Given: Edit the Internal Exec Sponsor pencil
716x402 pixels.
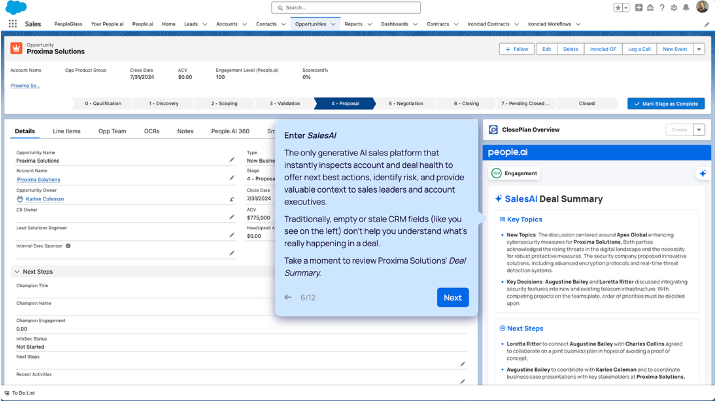Looking at the screenshot, I should [232, 253].
